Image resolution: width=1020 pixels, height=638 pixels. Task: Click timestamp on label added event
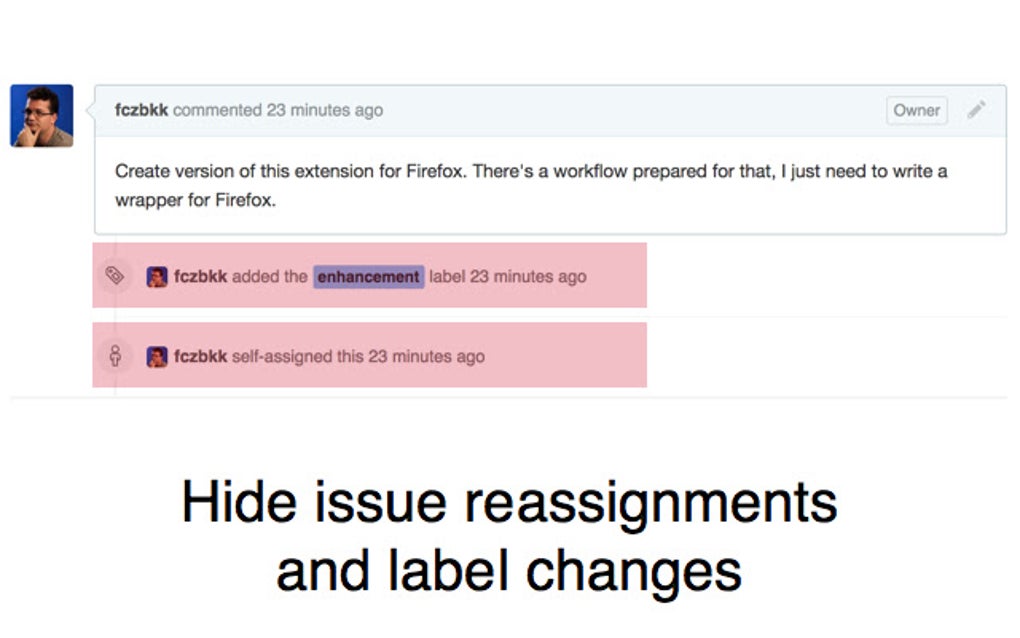tap(528, 277)
